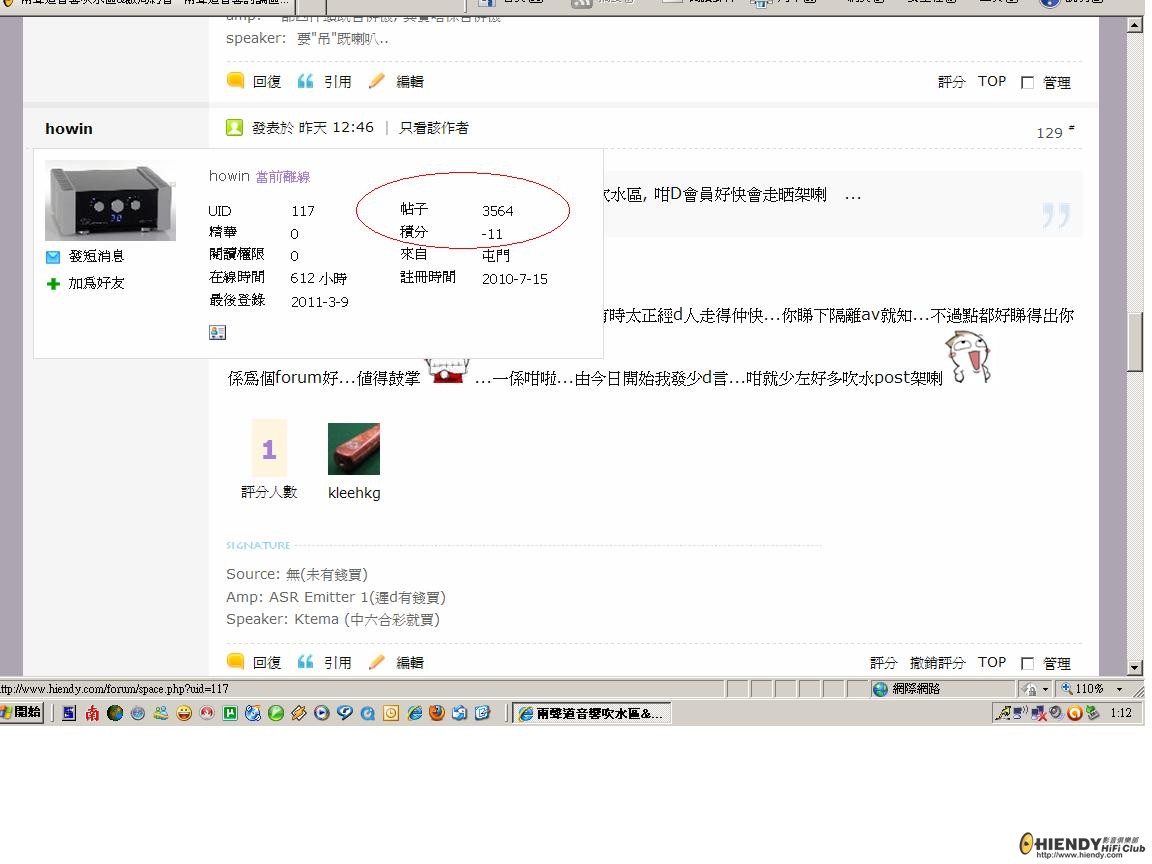Open the profile card icon in howin's popup

click(217, 332)
